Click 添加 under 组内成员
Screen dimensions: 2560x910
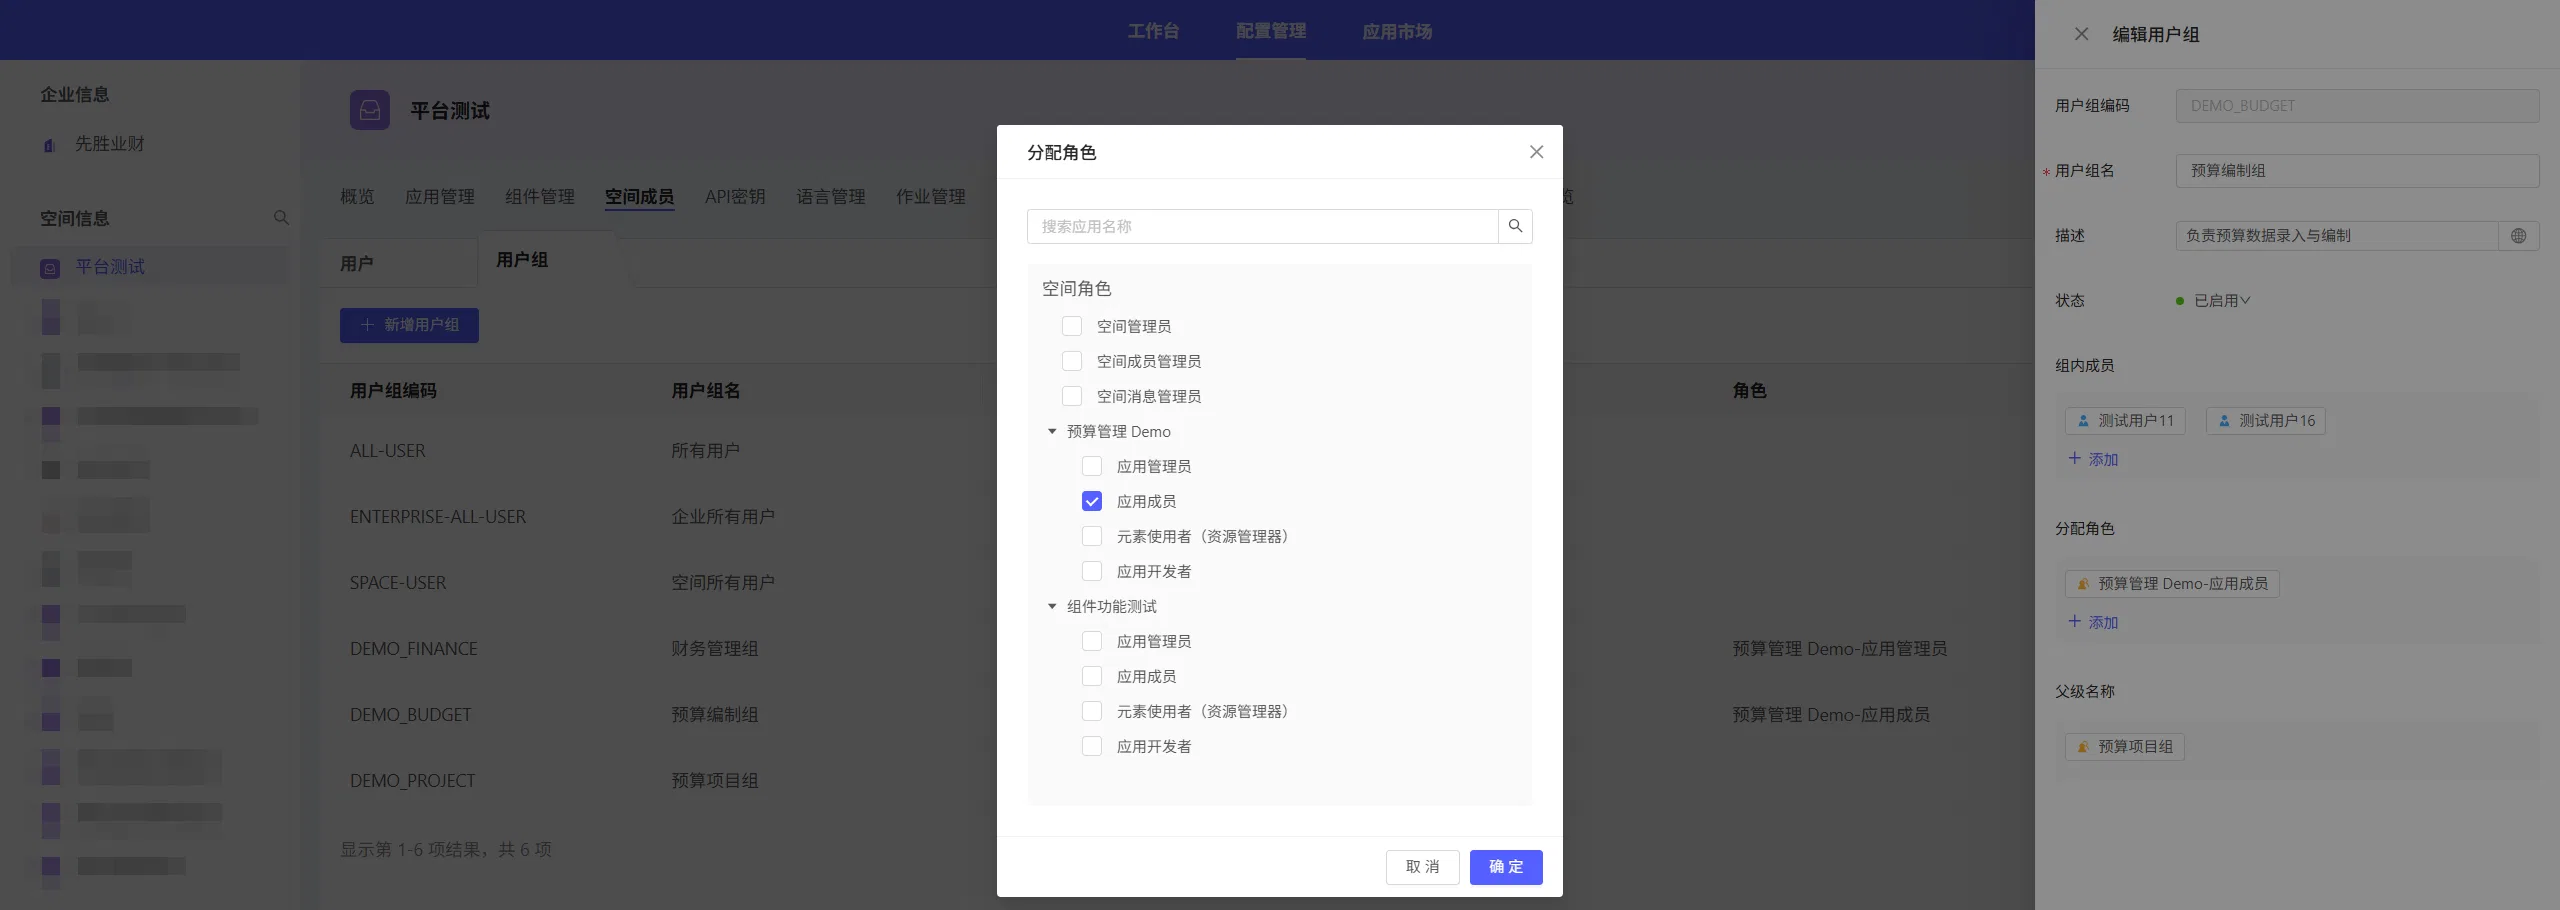tap(2093, 459)
